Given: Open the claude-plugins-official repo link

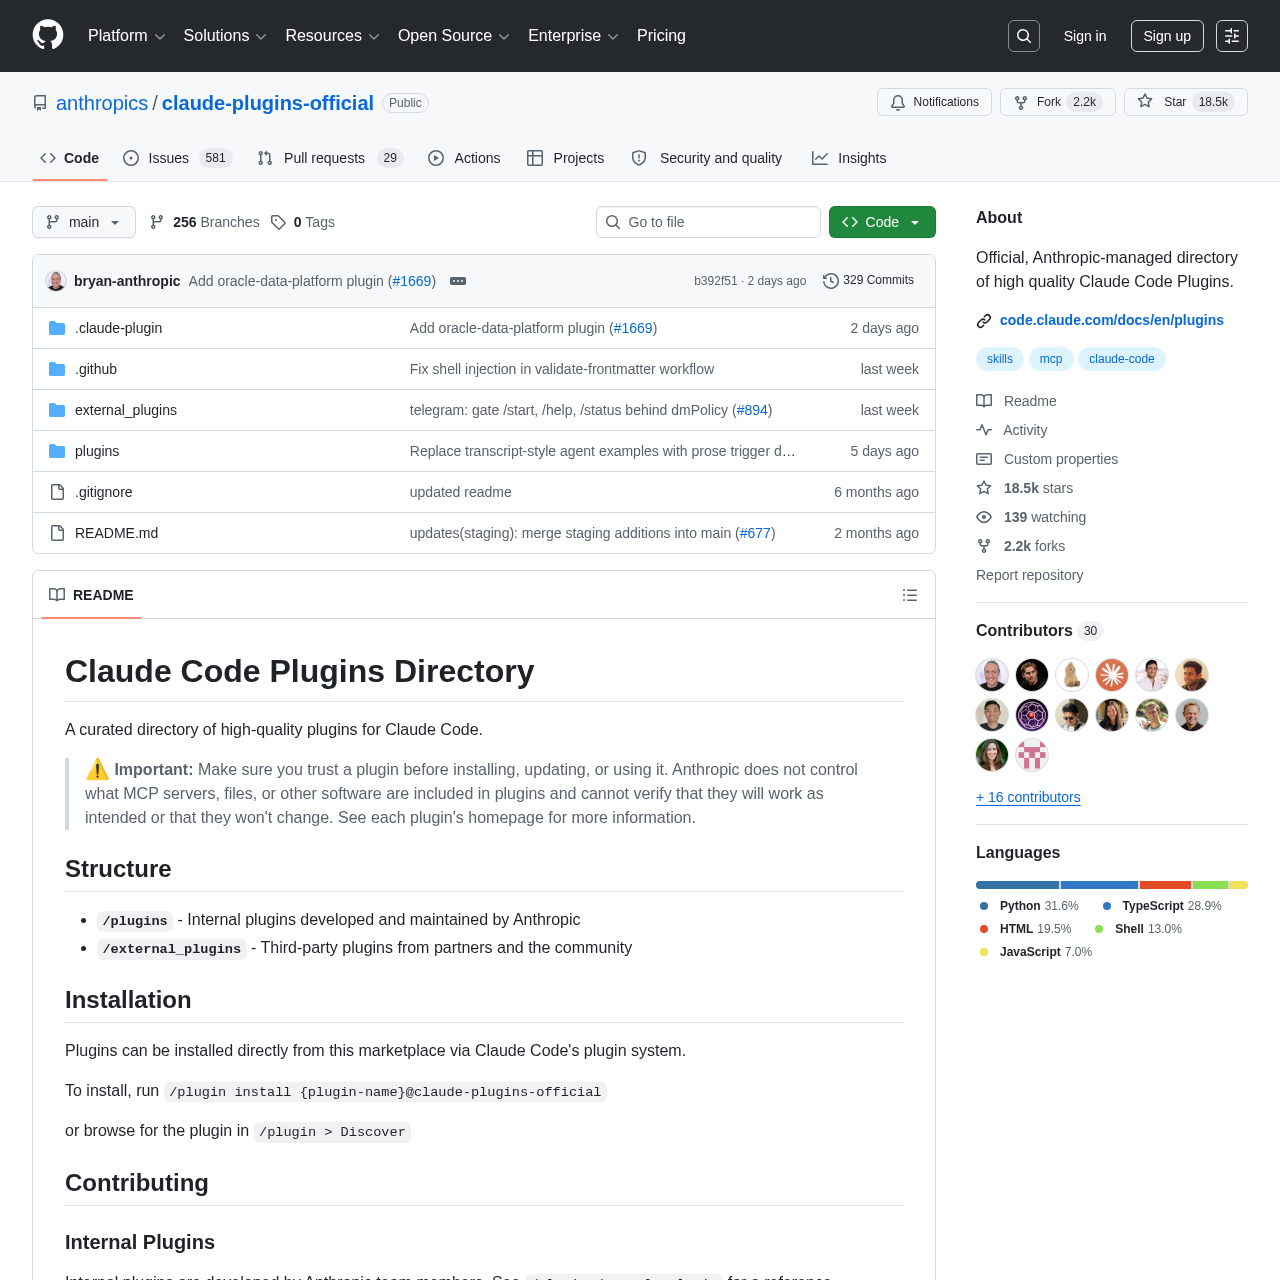Looking at the screenshot, I should click(268, 103).
